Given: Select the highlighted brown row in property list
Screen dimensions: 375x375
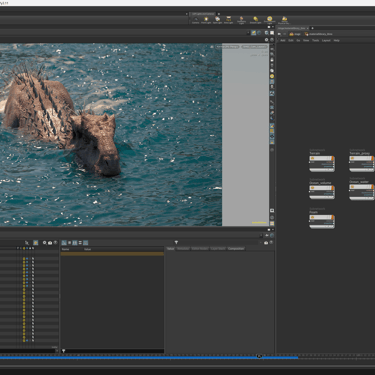Looking at the screenshot, I should (112, 254).
